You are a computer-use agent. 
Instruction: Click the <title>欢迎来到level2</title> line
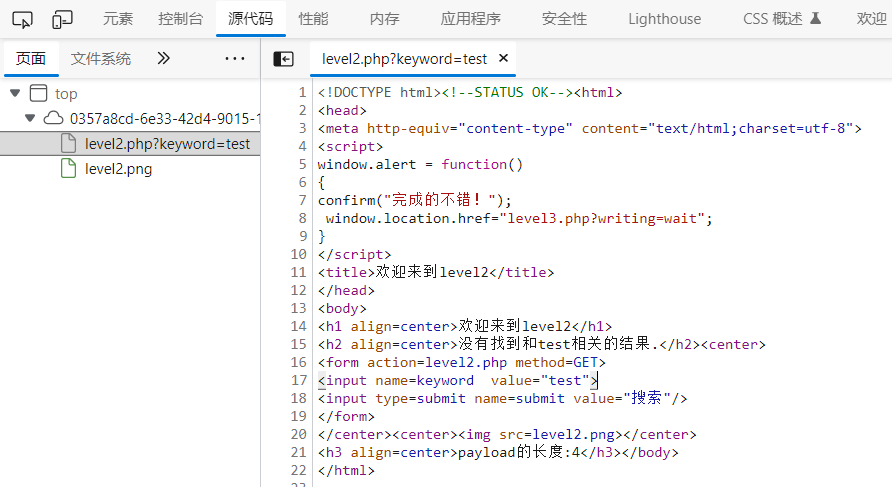click(x=436, y=273)
